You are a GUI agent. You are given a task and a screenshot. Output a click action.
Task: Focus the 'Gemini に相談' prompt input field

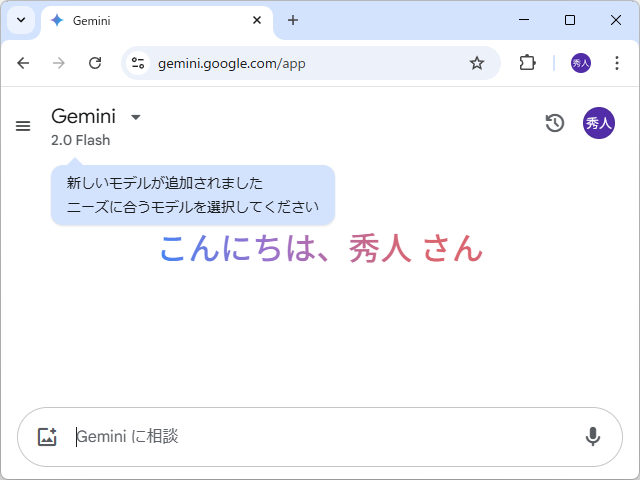[320, 437]
